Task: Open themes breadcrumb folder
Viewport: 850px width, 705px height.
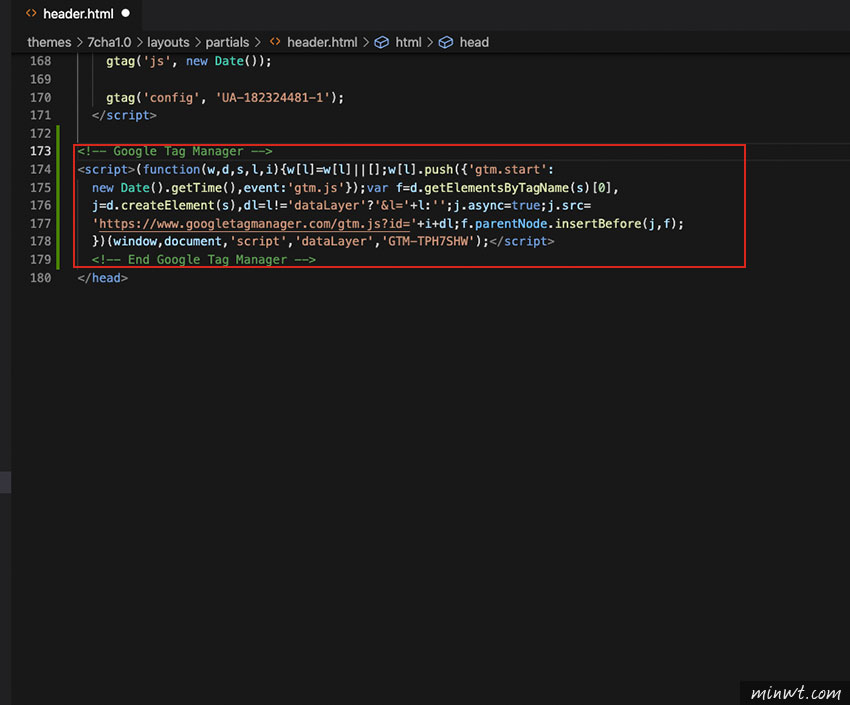Action: coord(49,42)
